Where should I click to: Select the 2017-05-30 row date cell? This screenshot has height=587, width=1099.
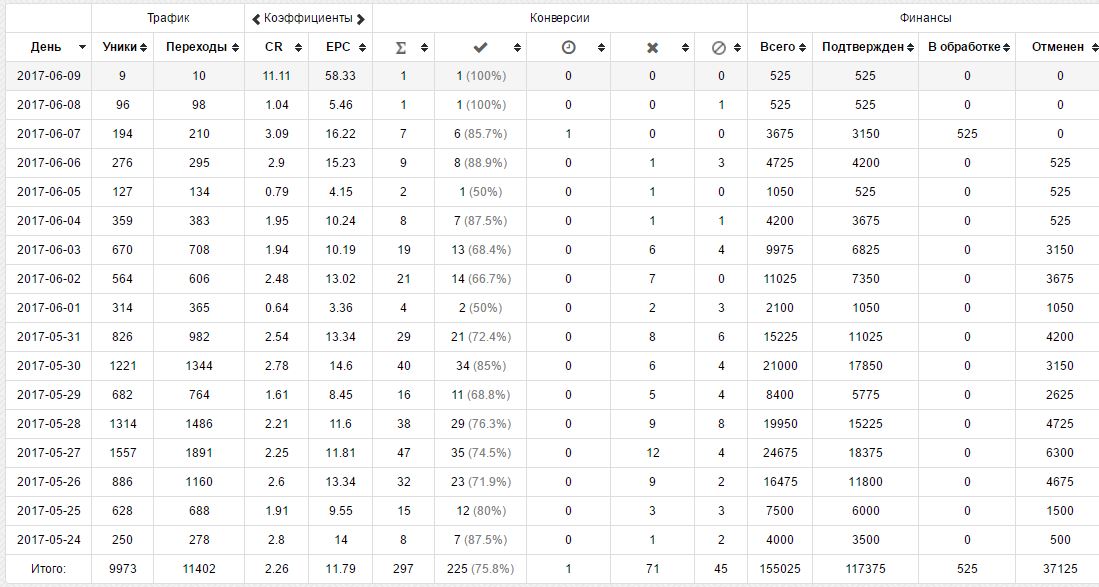coord(48,366)
